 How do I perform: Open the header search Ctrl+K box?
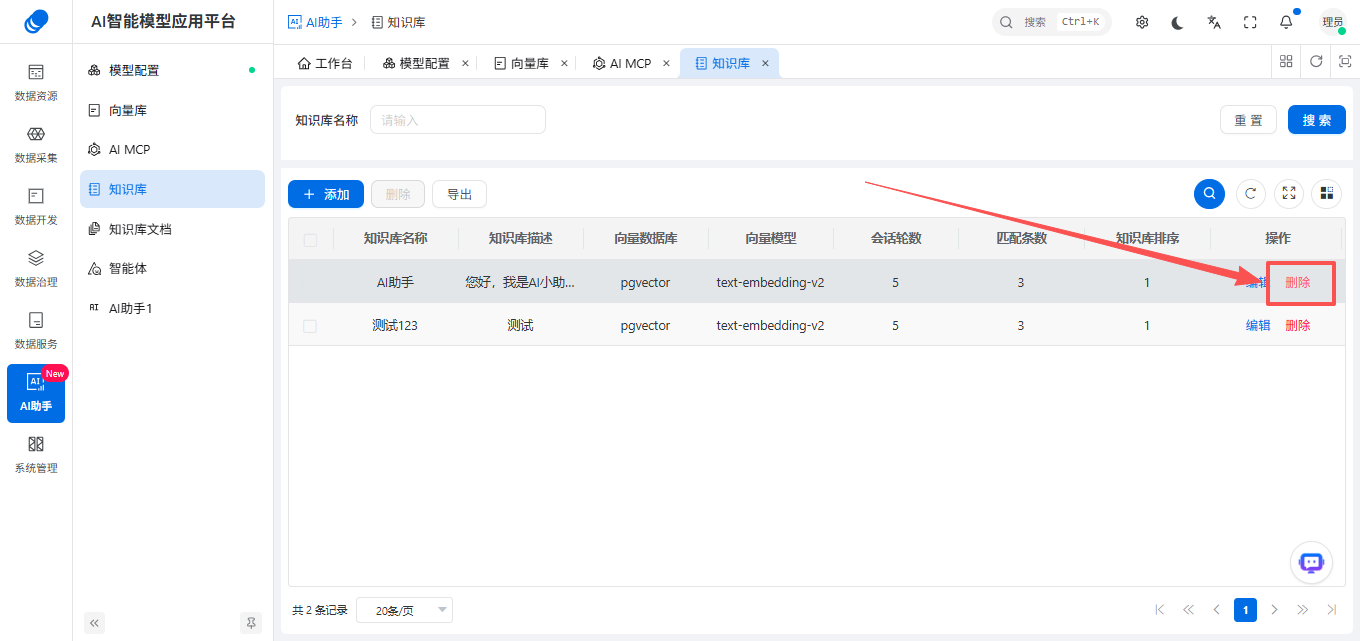point(1052,22)
